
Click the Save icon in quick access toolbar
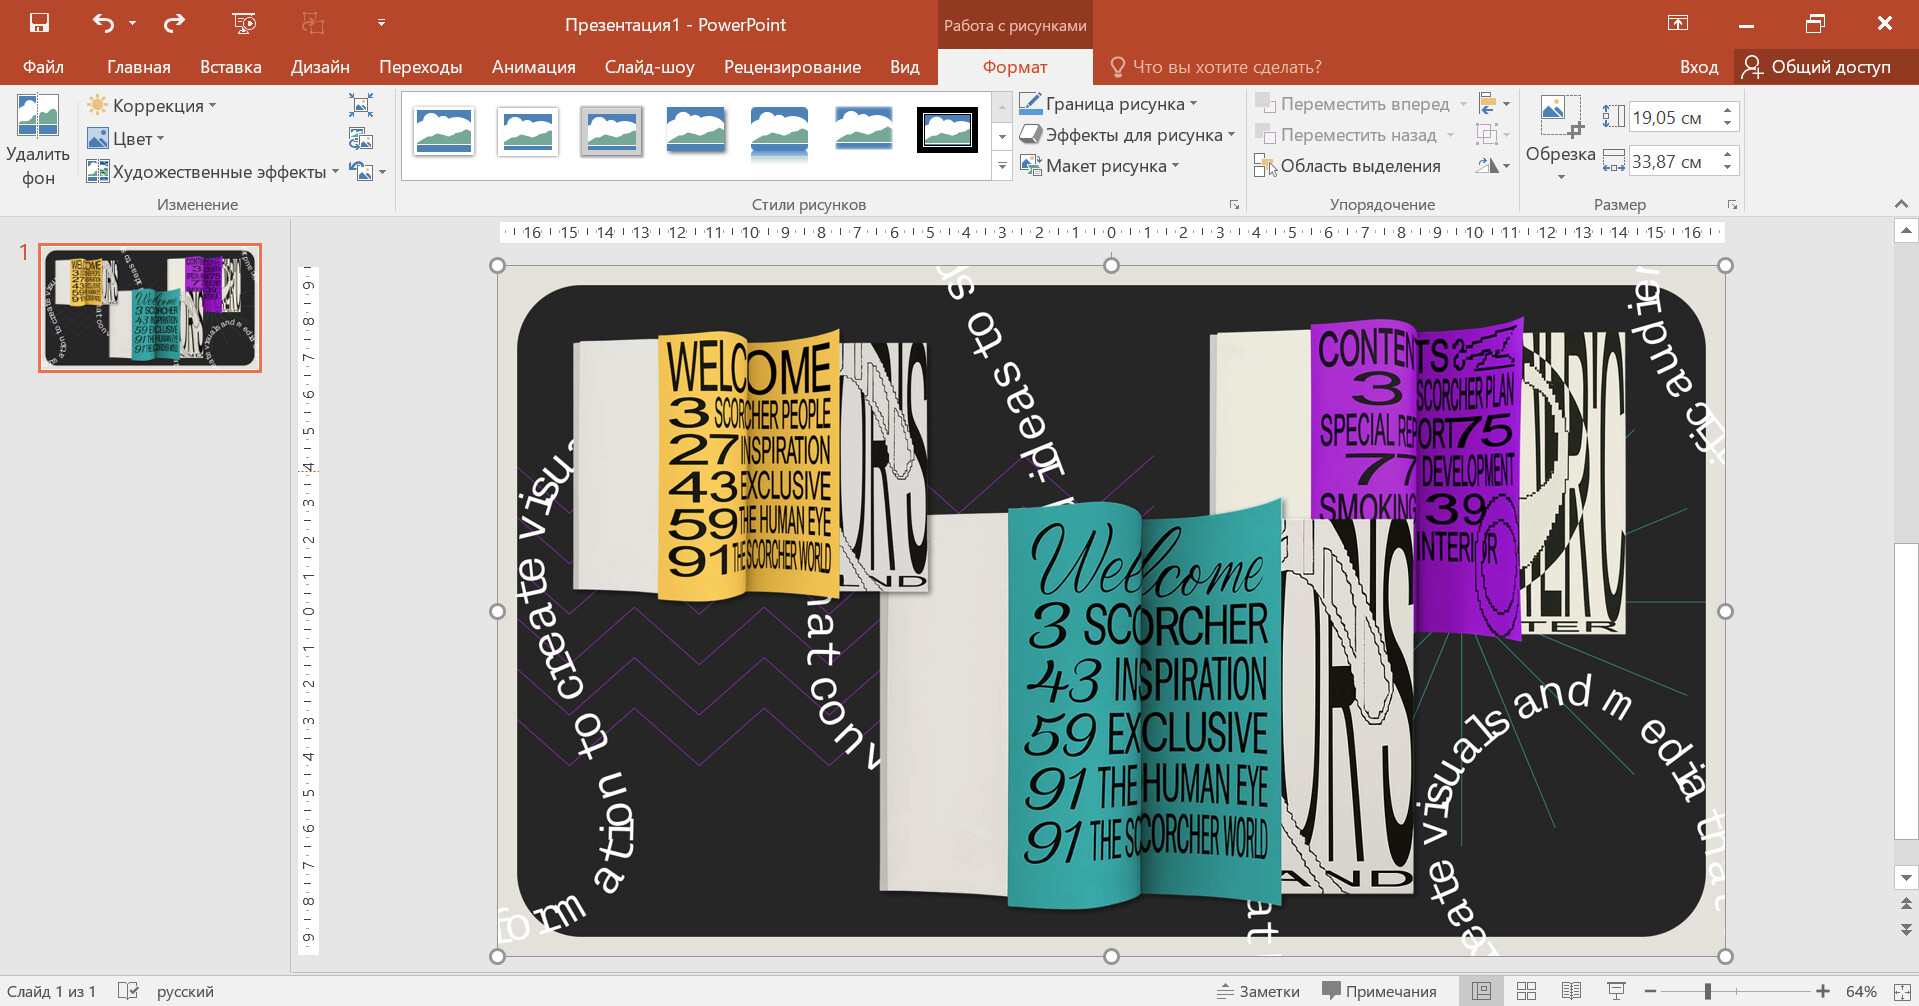click(39, 23)
